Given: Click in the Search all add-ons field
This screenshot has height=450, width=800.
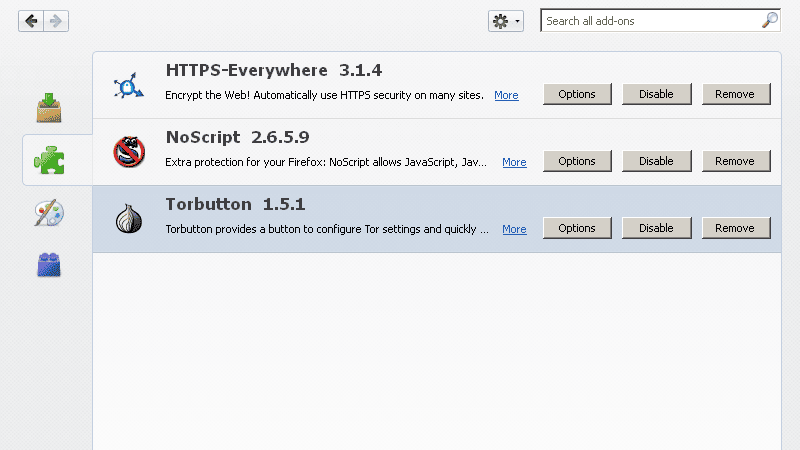Looking at the screenshot, I should pyautogui.click(x=650, y=21).
